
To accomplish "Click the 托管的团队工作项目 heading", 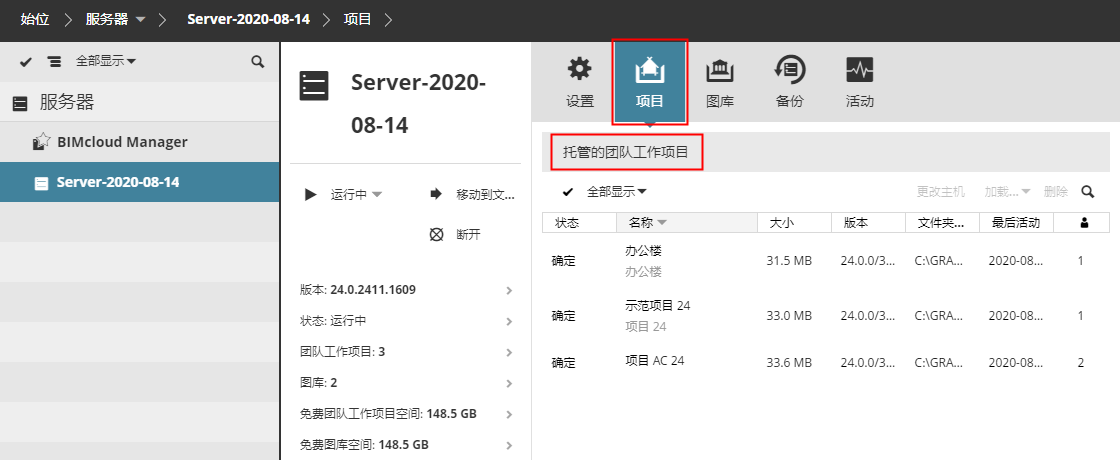I will [x=625, y=151].
